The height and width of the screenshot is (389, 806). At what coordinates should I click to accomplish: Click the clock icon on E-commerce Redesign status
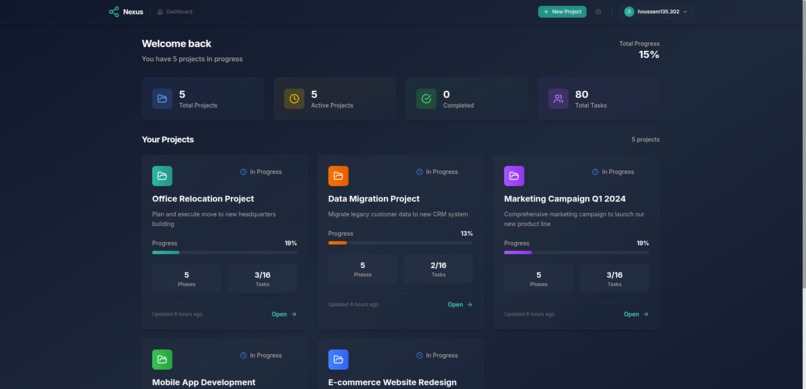[419, 356]
